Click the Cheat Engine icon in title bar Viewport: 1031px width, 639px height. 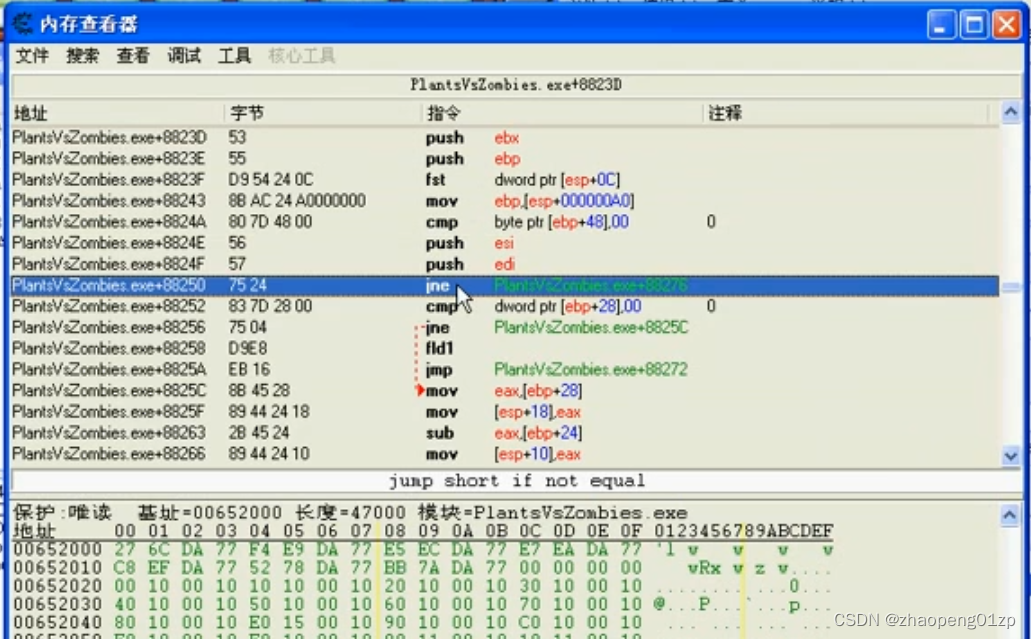(x=23, y=24)
